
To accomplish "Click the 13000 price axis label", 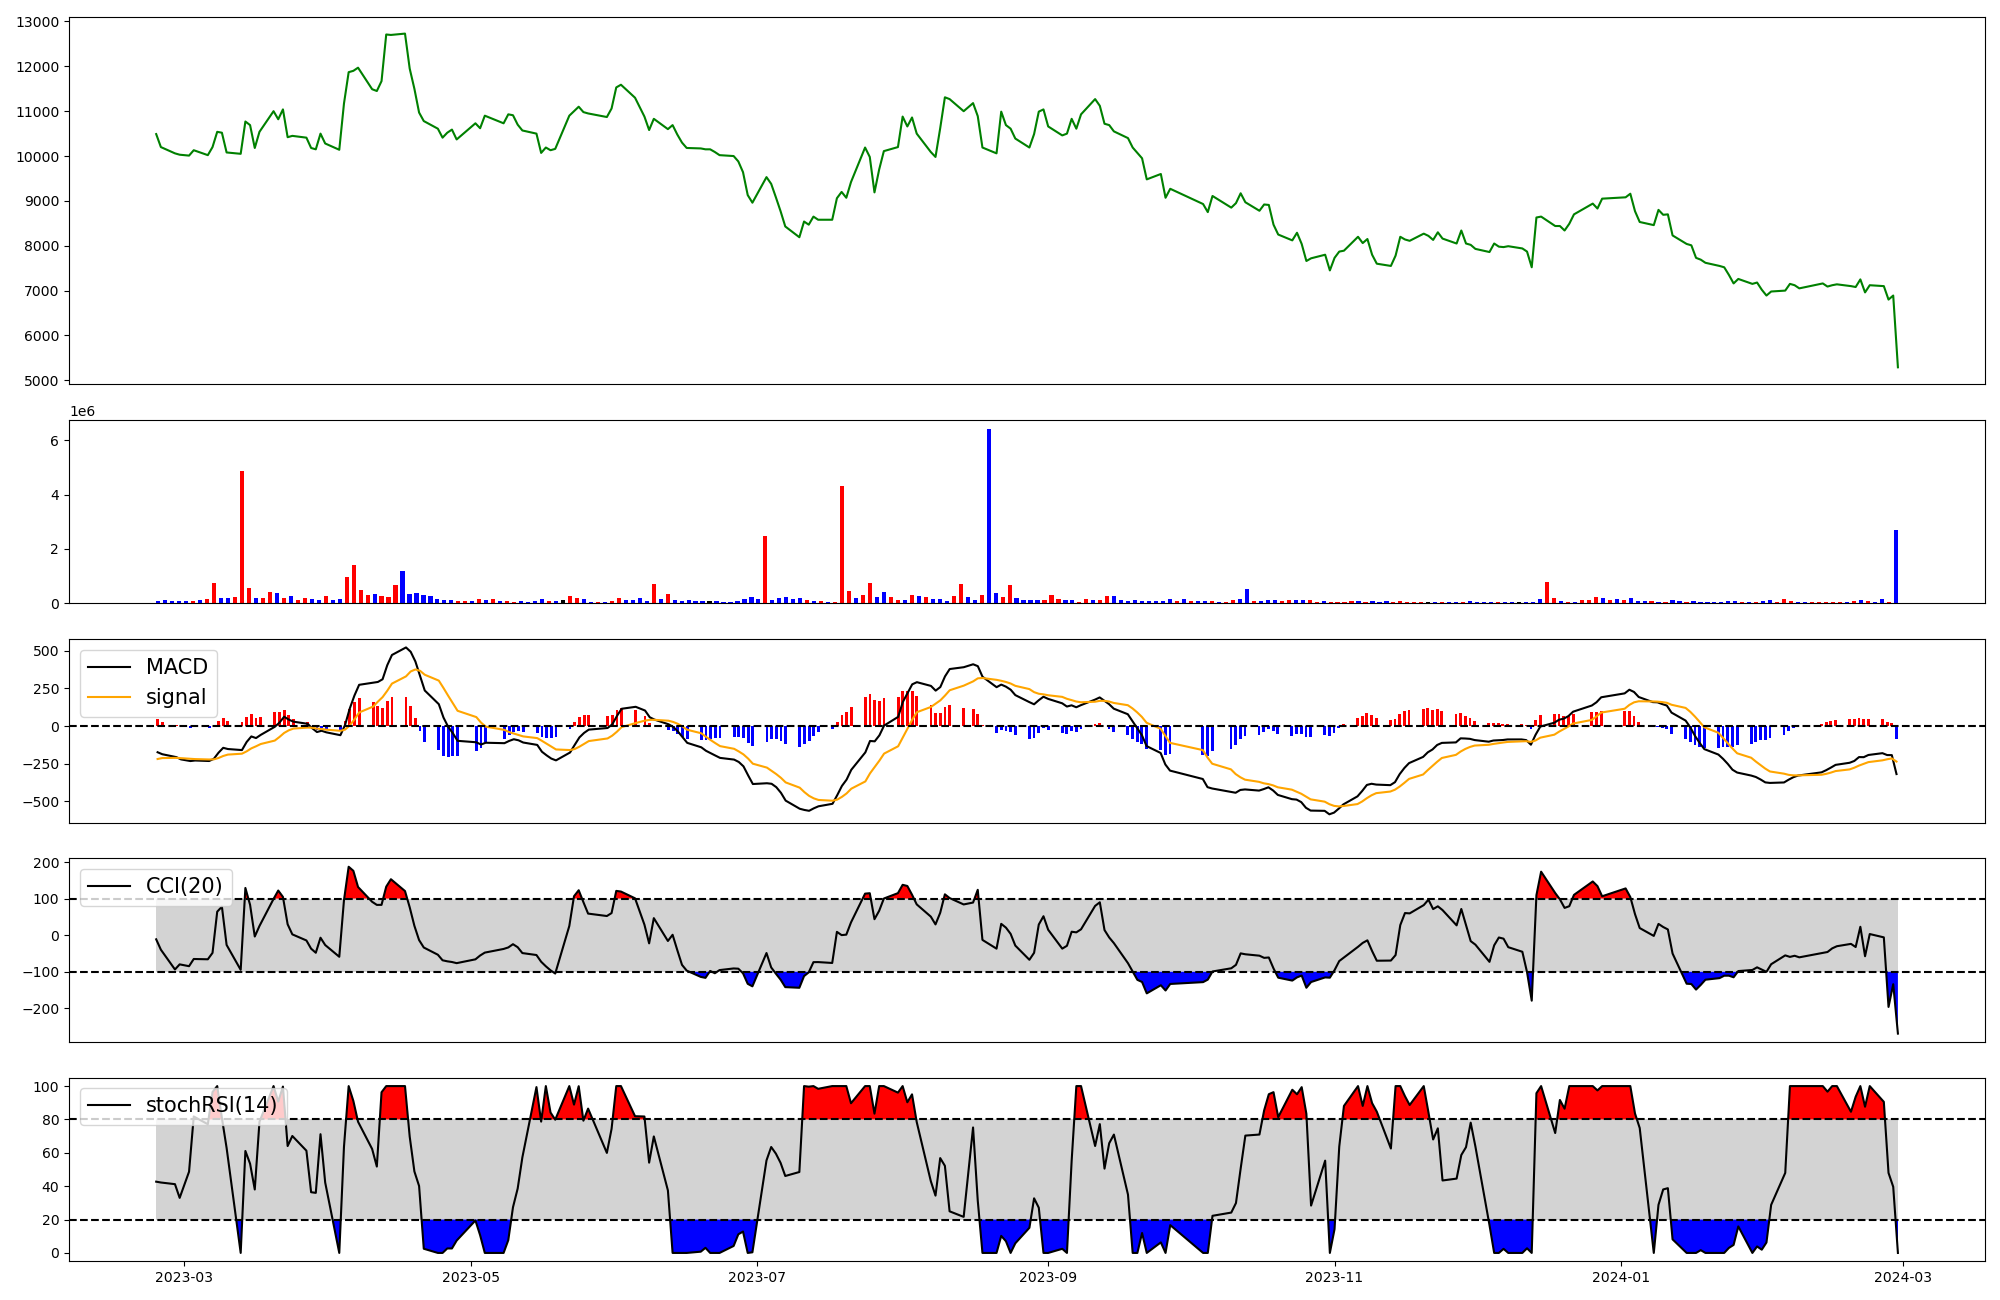I will [37, 22].
